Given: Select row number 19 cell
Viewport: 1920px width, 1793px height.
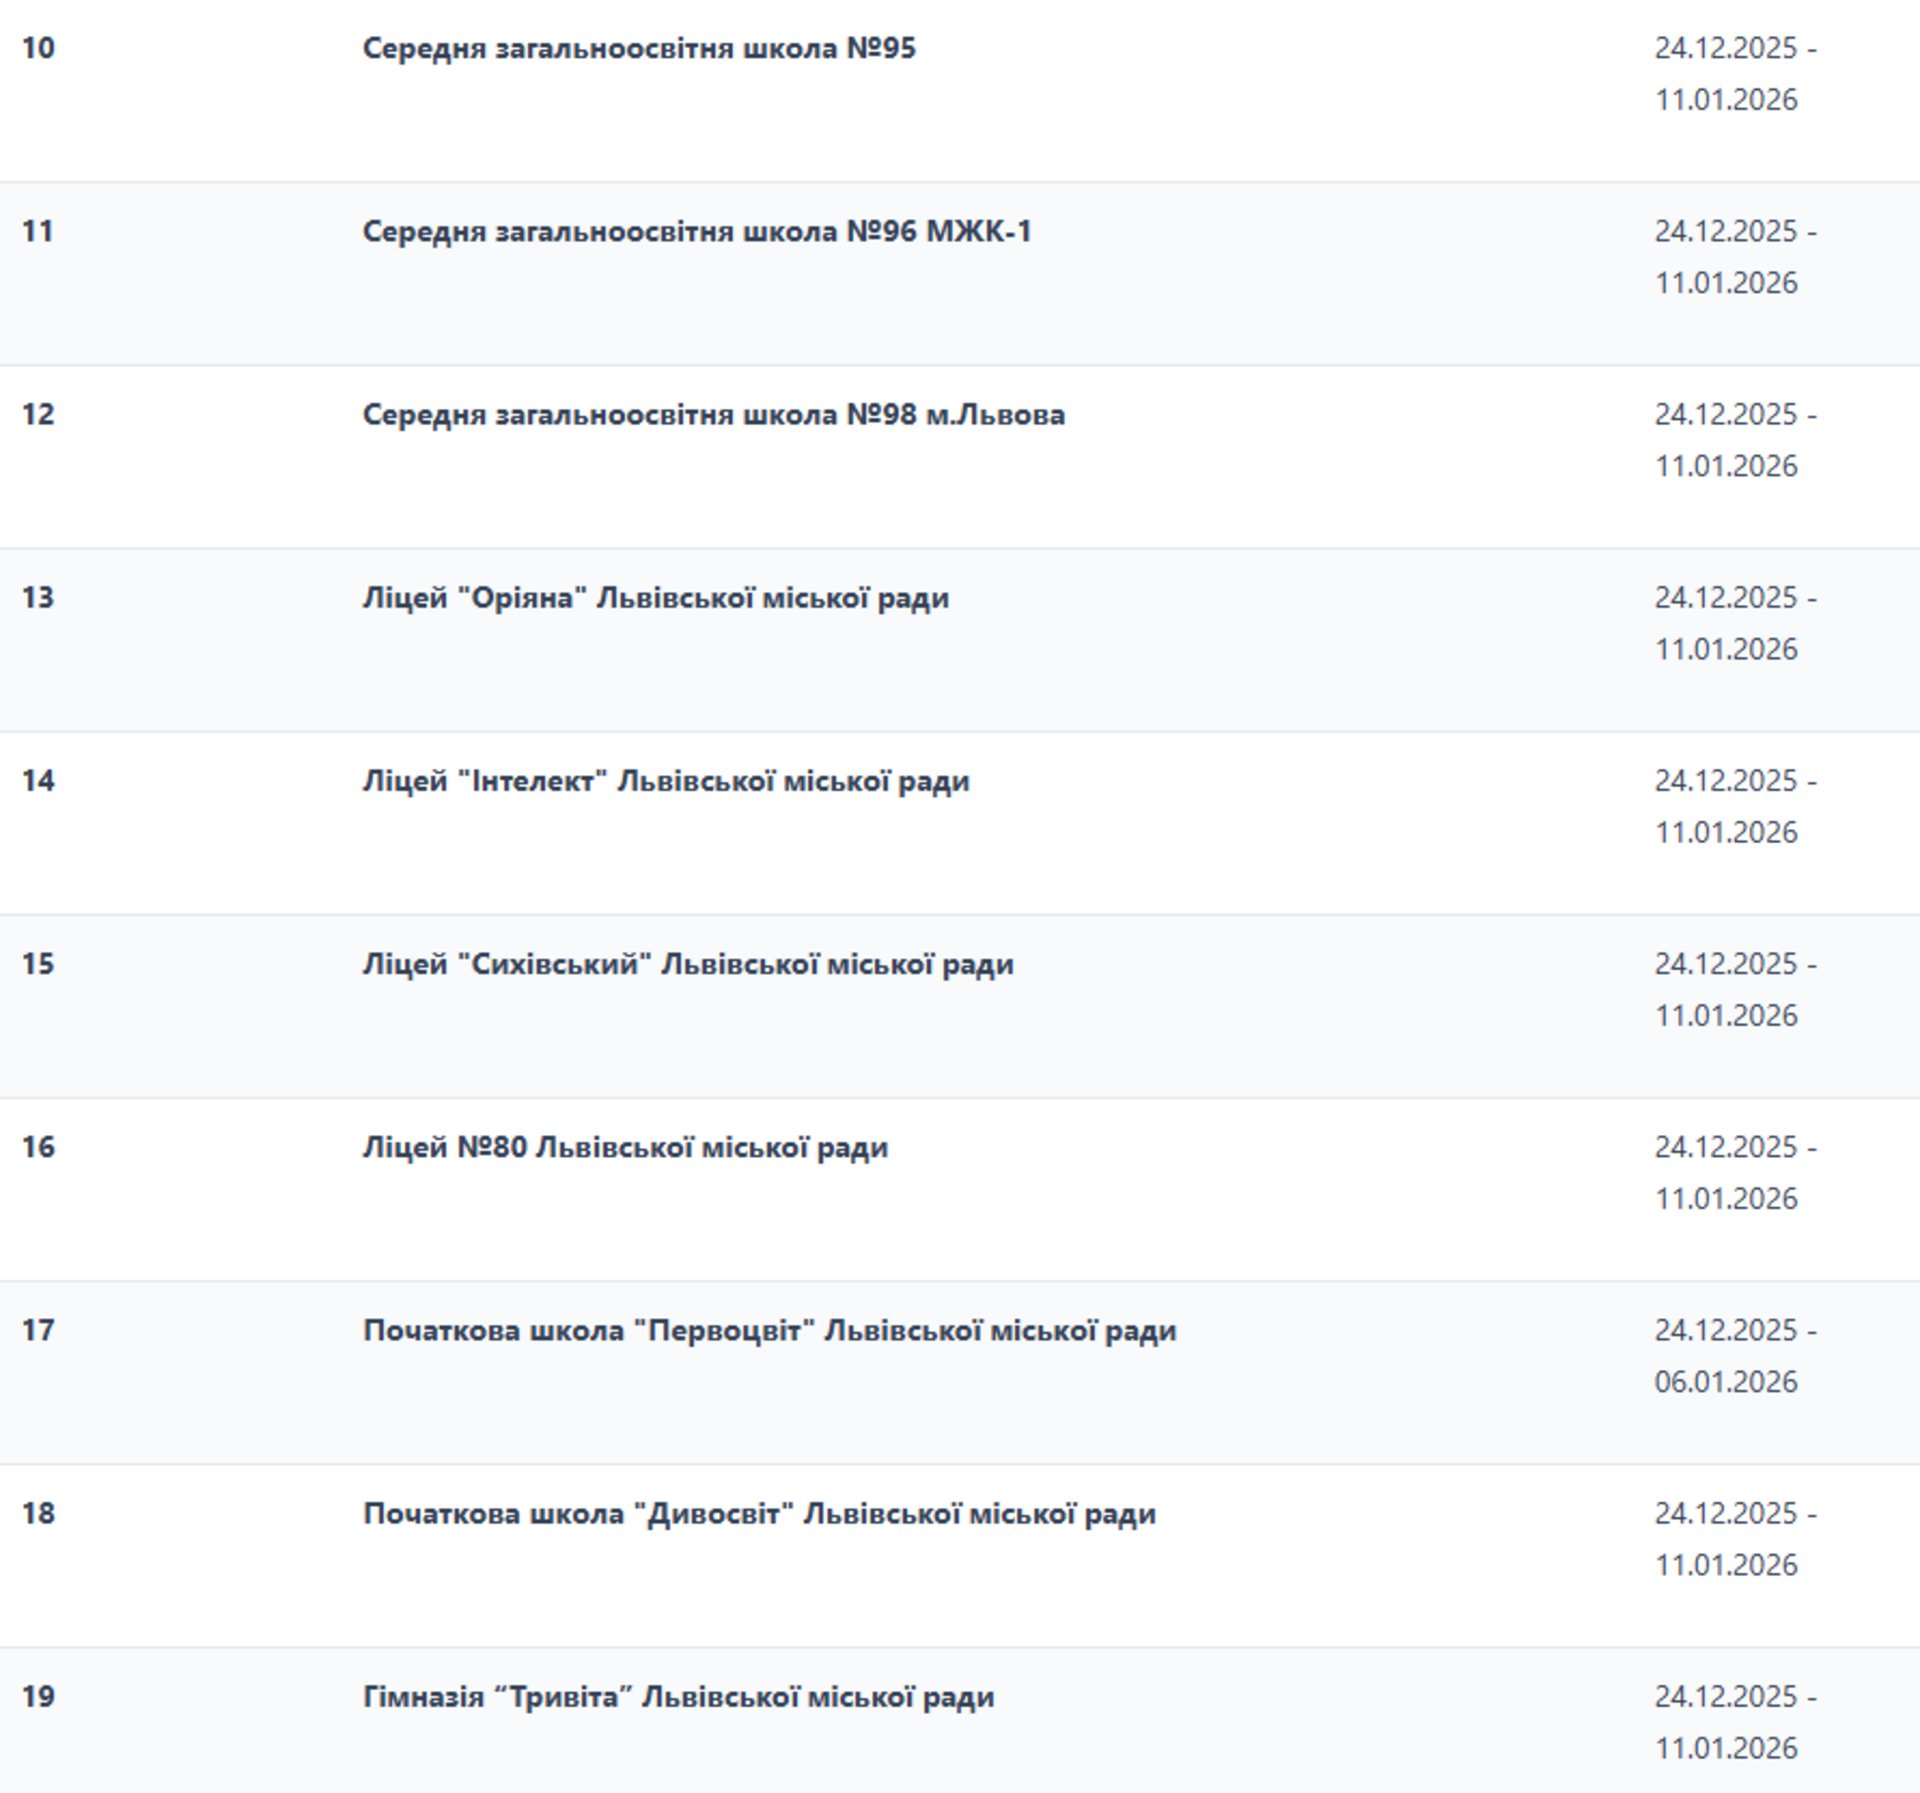Looking at the screenshot, I should coord(38,1696).
